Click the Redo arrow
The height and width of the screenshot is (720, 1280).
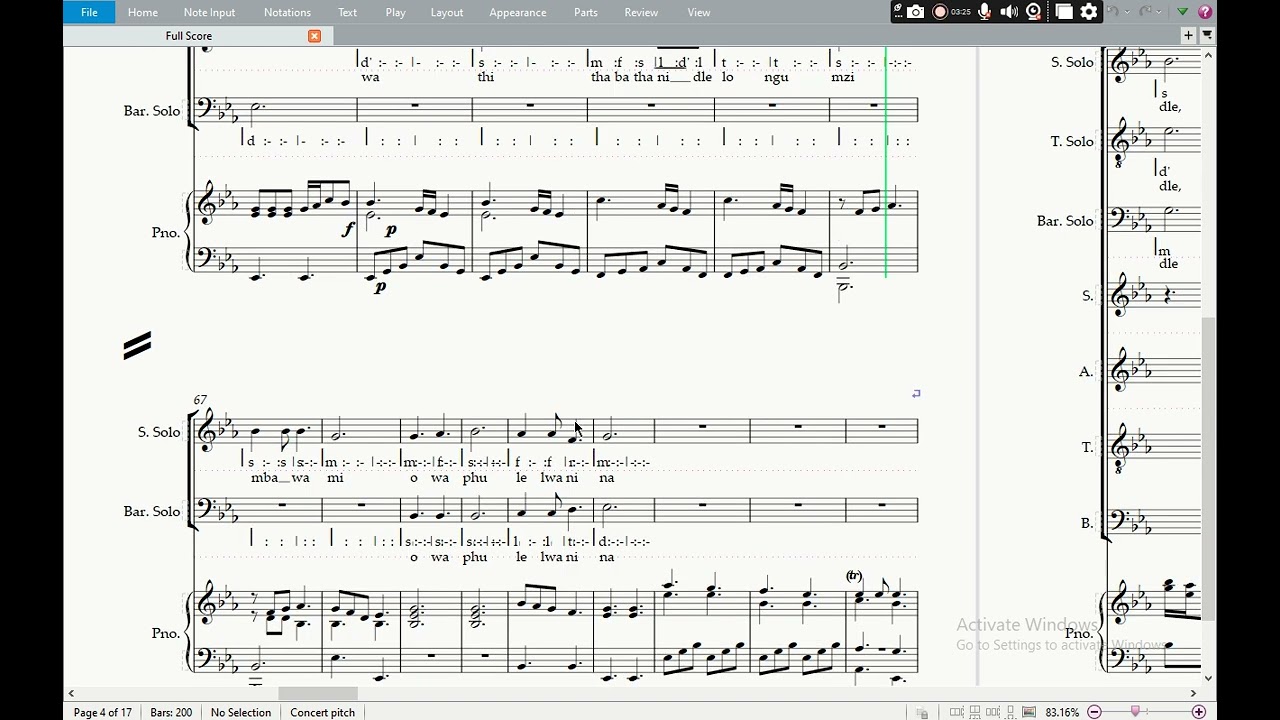pos(1145,11)
